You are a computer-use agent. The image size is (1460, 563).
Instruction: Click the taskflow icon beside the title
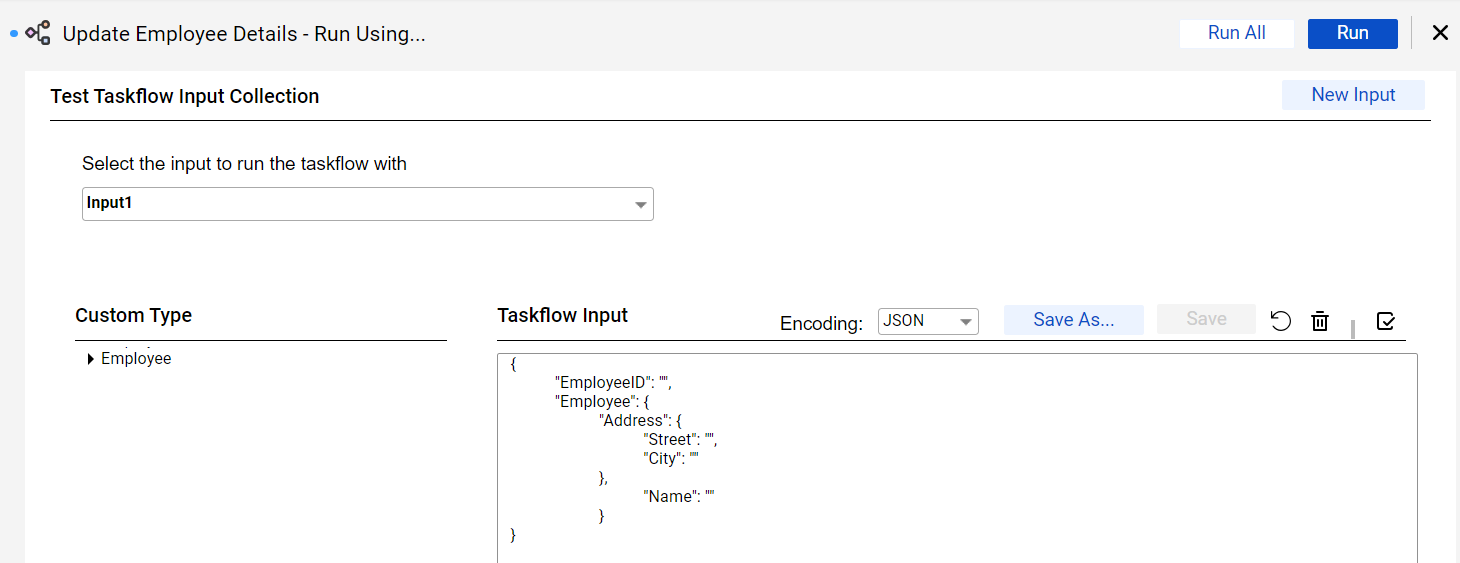[38, 33]
